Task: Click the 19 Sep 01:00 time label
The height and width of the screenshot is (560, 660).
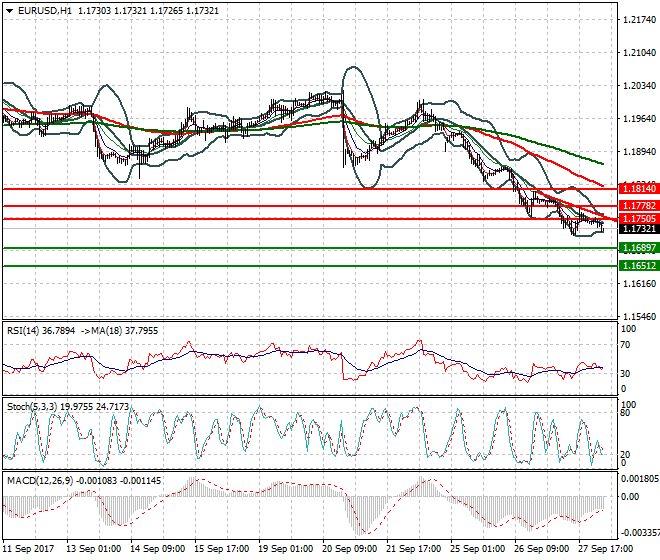Action: (285, 549)
